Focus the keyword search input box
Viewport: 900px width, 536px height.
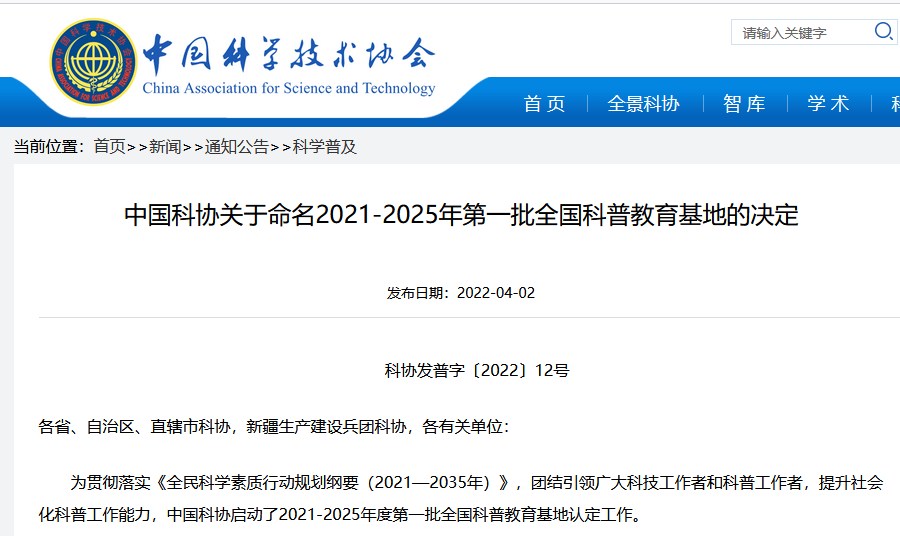pos(800,33)
